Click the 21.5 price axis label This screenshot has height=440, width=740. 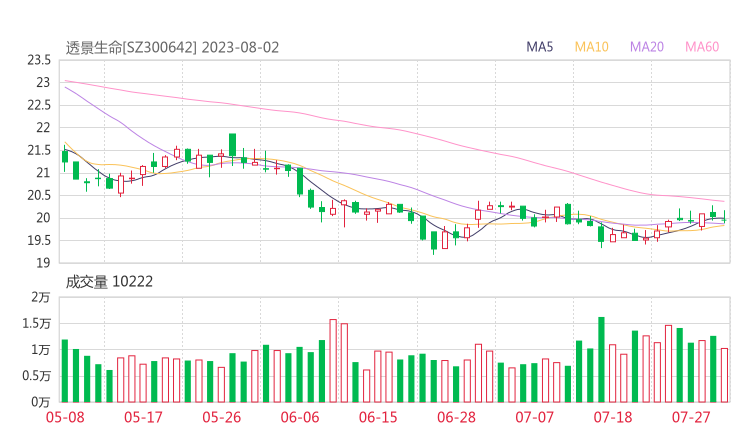click(x=39, y=150)
